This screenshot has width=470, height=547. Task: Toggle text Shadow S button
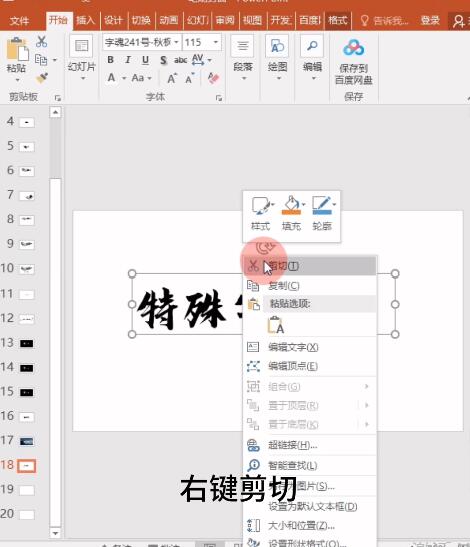click(x=163, y=60)
